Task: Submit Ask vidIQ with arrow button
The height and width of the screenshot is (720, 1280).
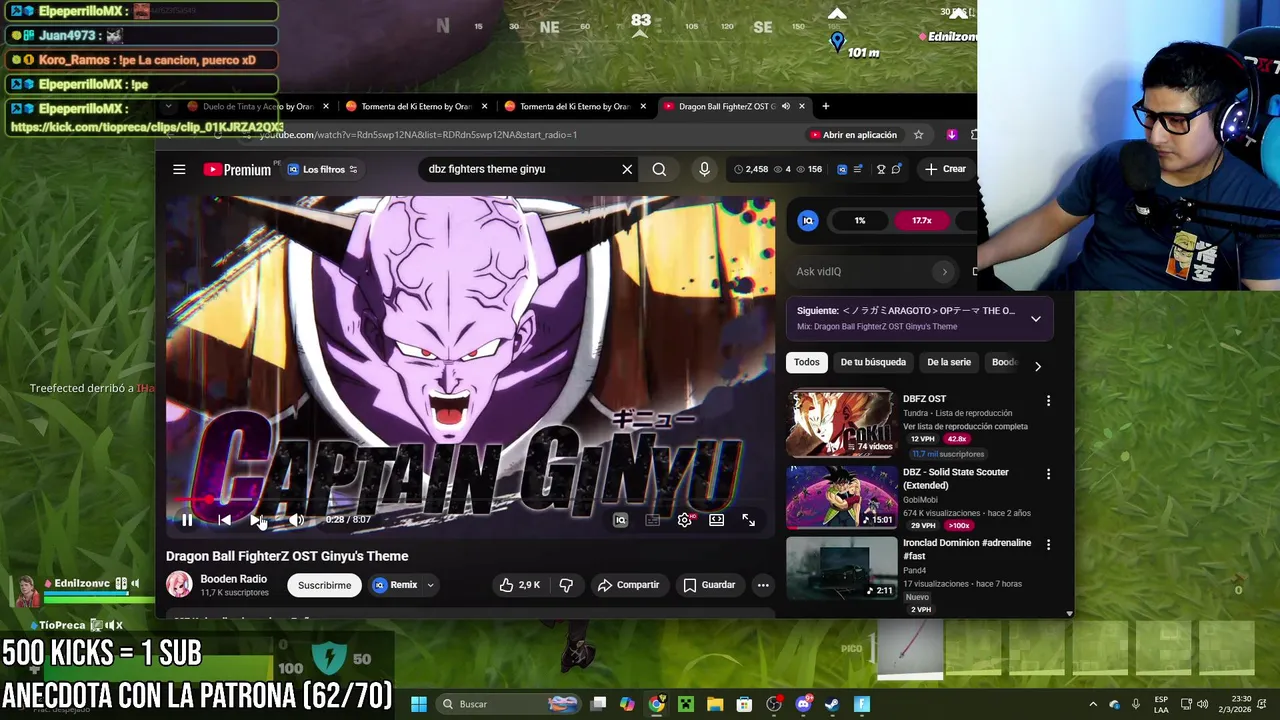Action: (944, 271)
